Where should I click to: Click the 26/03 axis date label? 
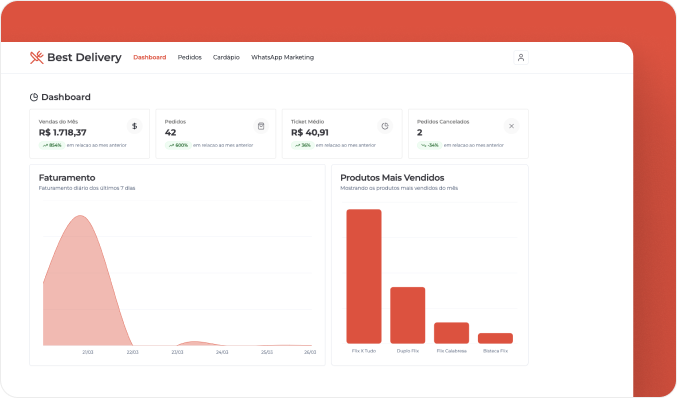click(310, 352)
